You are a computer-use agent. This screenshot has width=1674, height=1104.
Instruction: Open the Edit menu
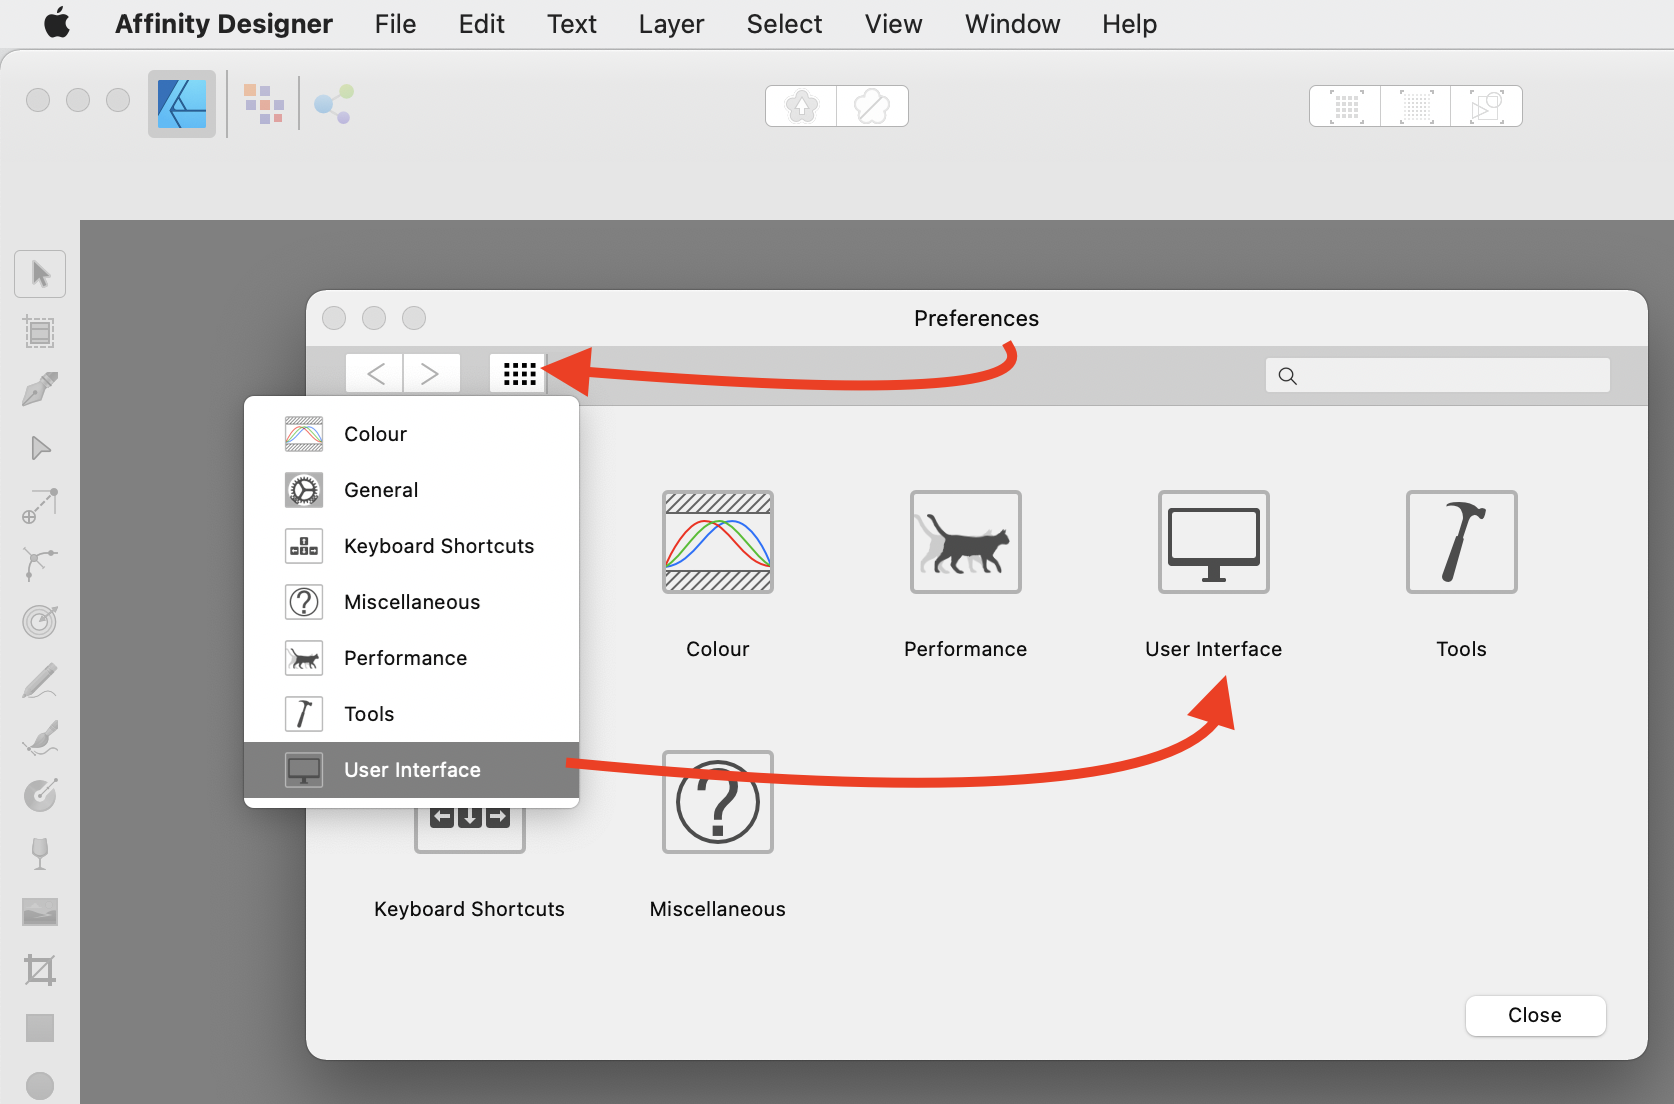[x=482, y=24]
